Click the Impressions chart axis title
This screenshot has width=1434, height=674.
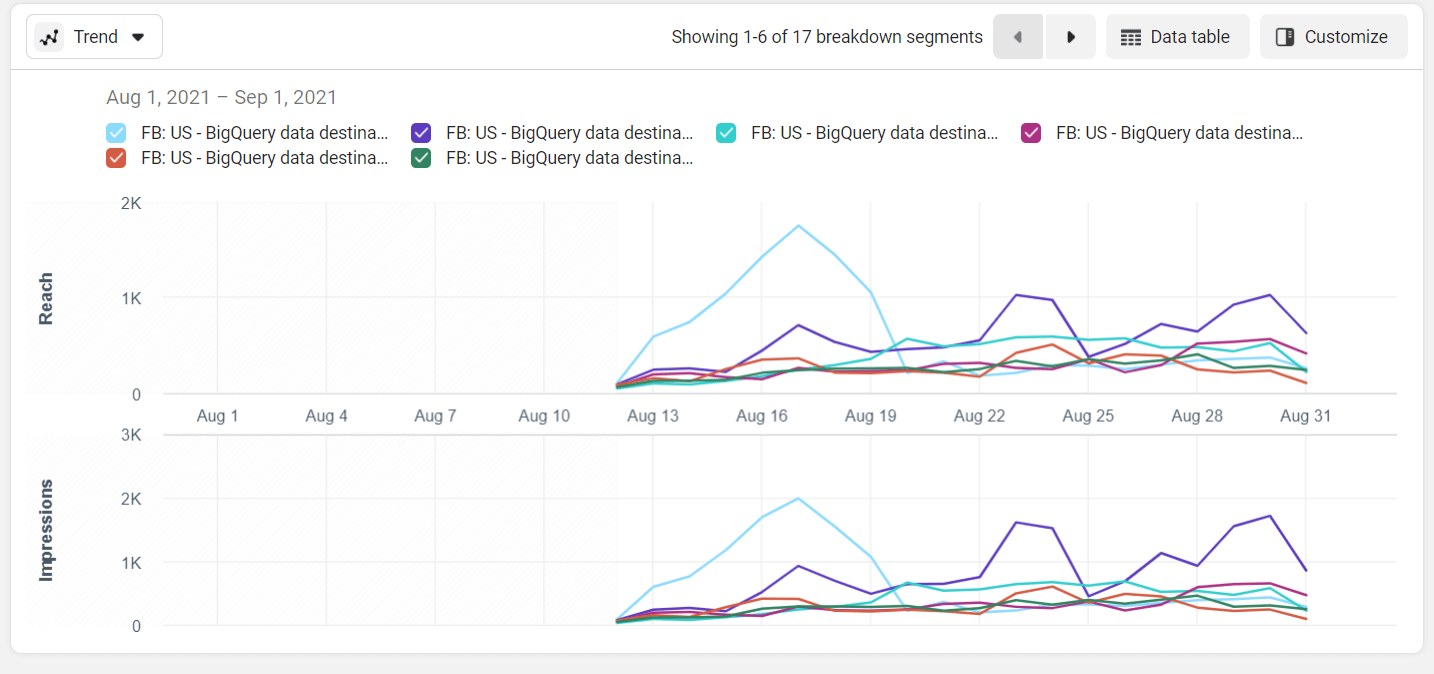click(46, 530)
